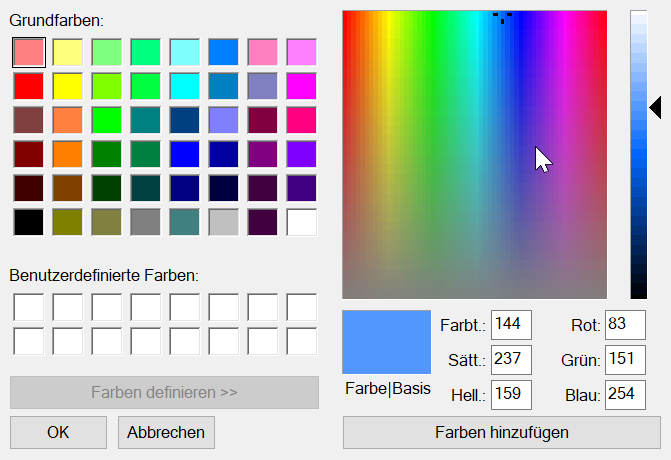
Task: Pick the brown swatch
Action: tap(68, 188)
